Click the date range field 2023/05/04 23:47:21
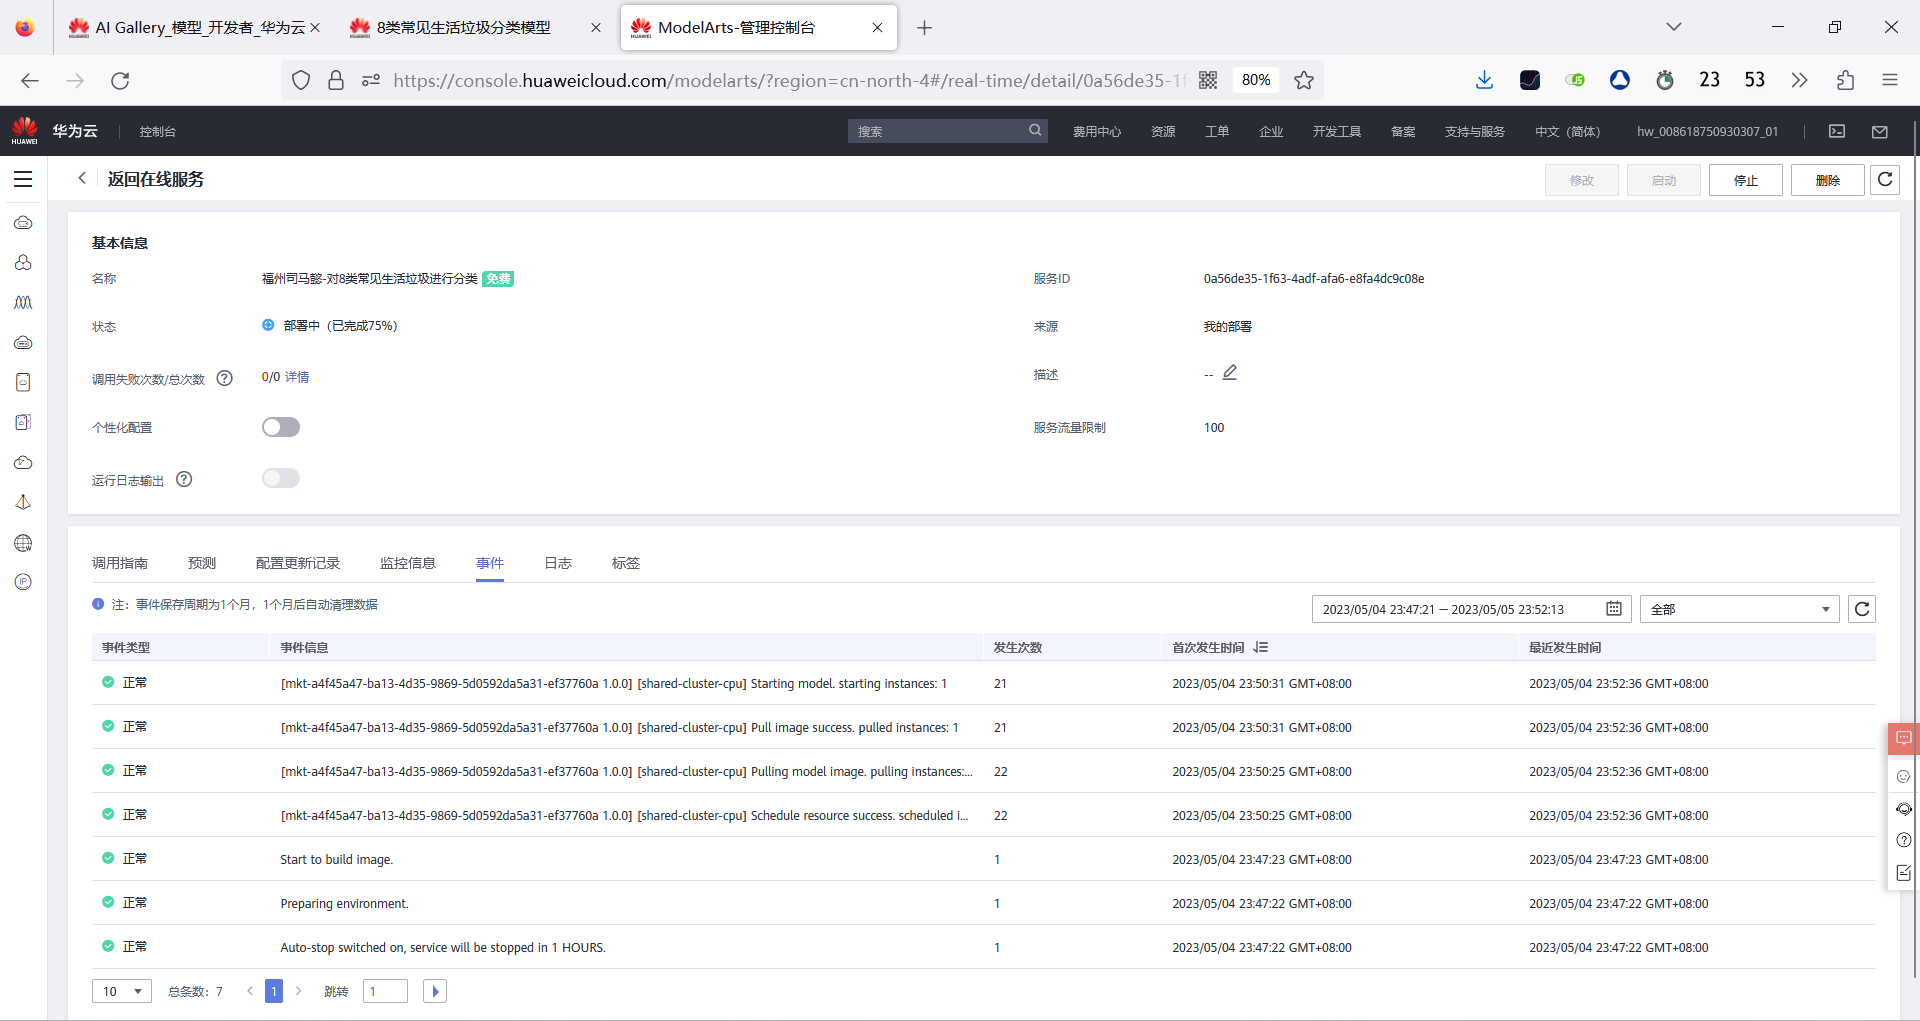The image size is (1920, 1021). point(1472,609)
